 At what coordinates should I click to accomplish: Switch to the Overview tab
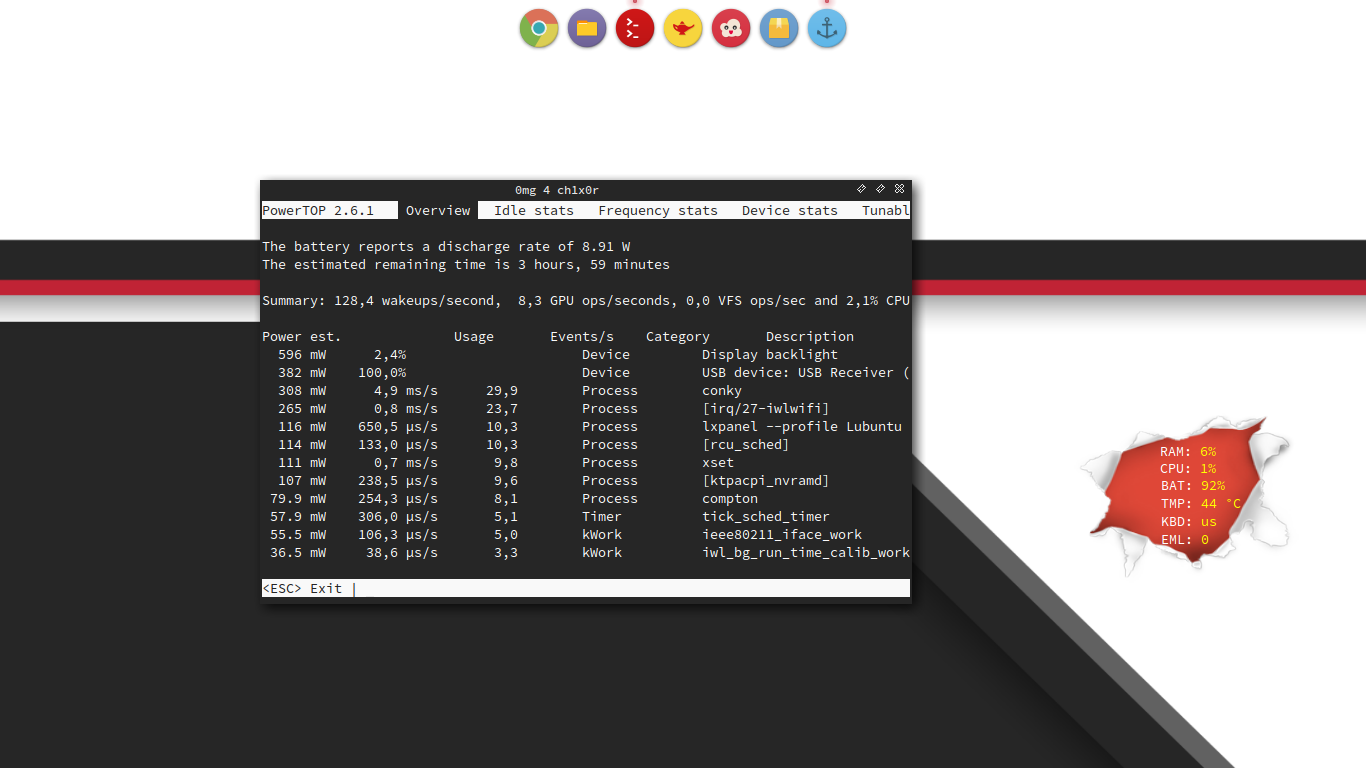click(438, 210)
